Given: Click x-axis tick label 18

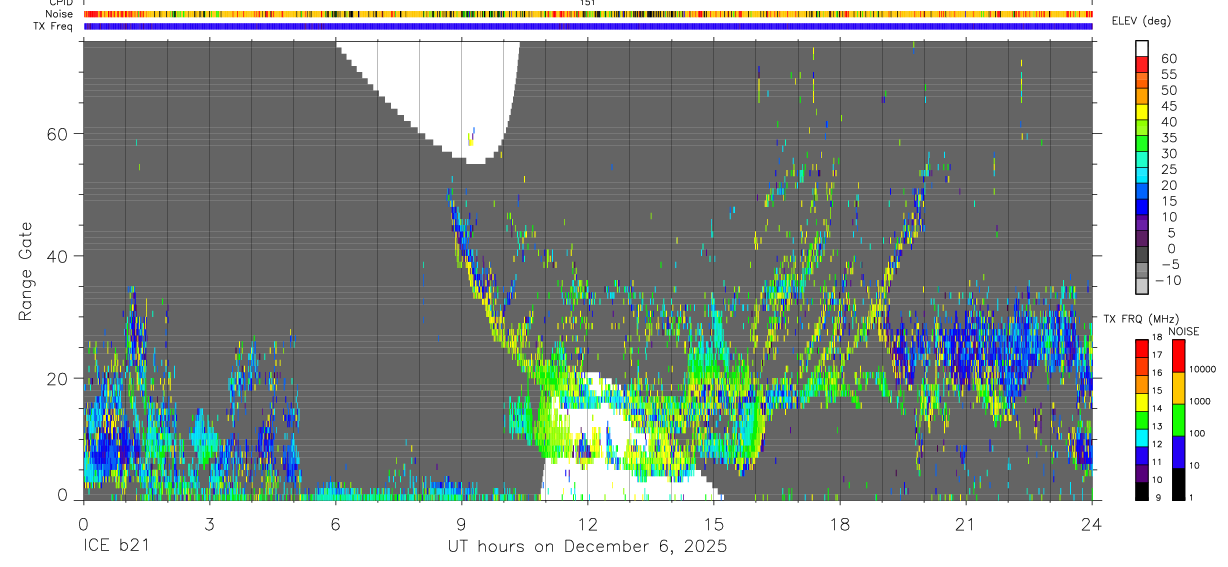Looking at the screenshot, I should click(840, 523).
